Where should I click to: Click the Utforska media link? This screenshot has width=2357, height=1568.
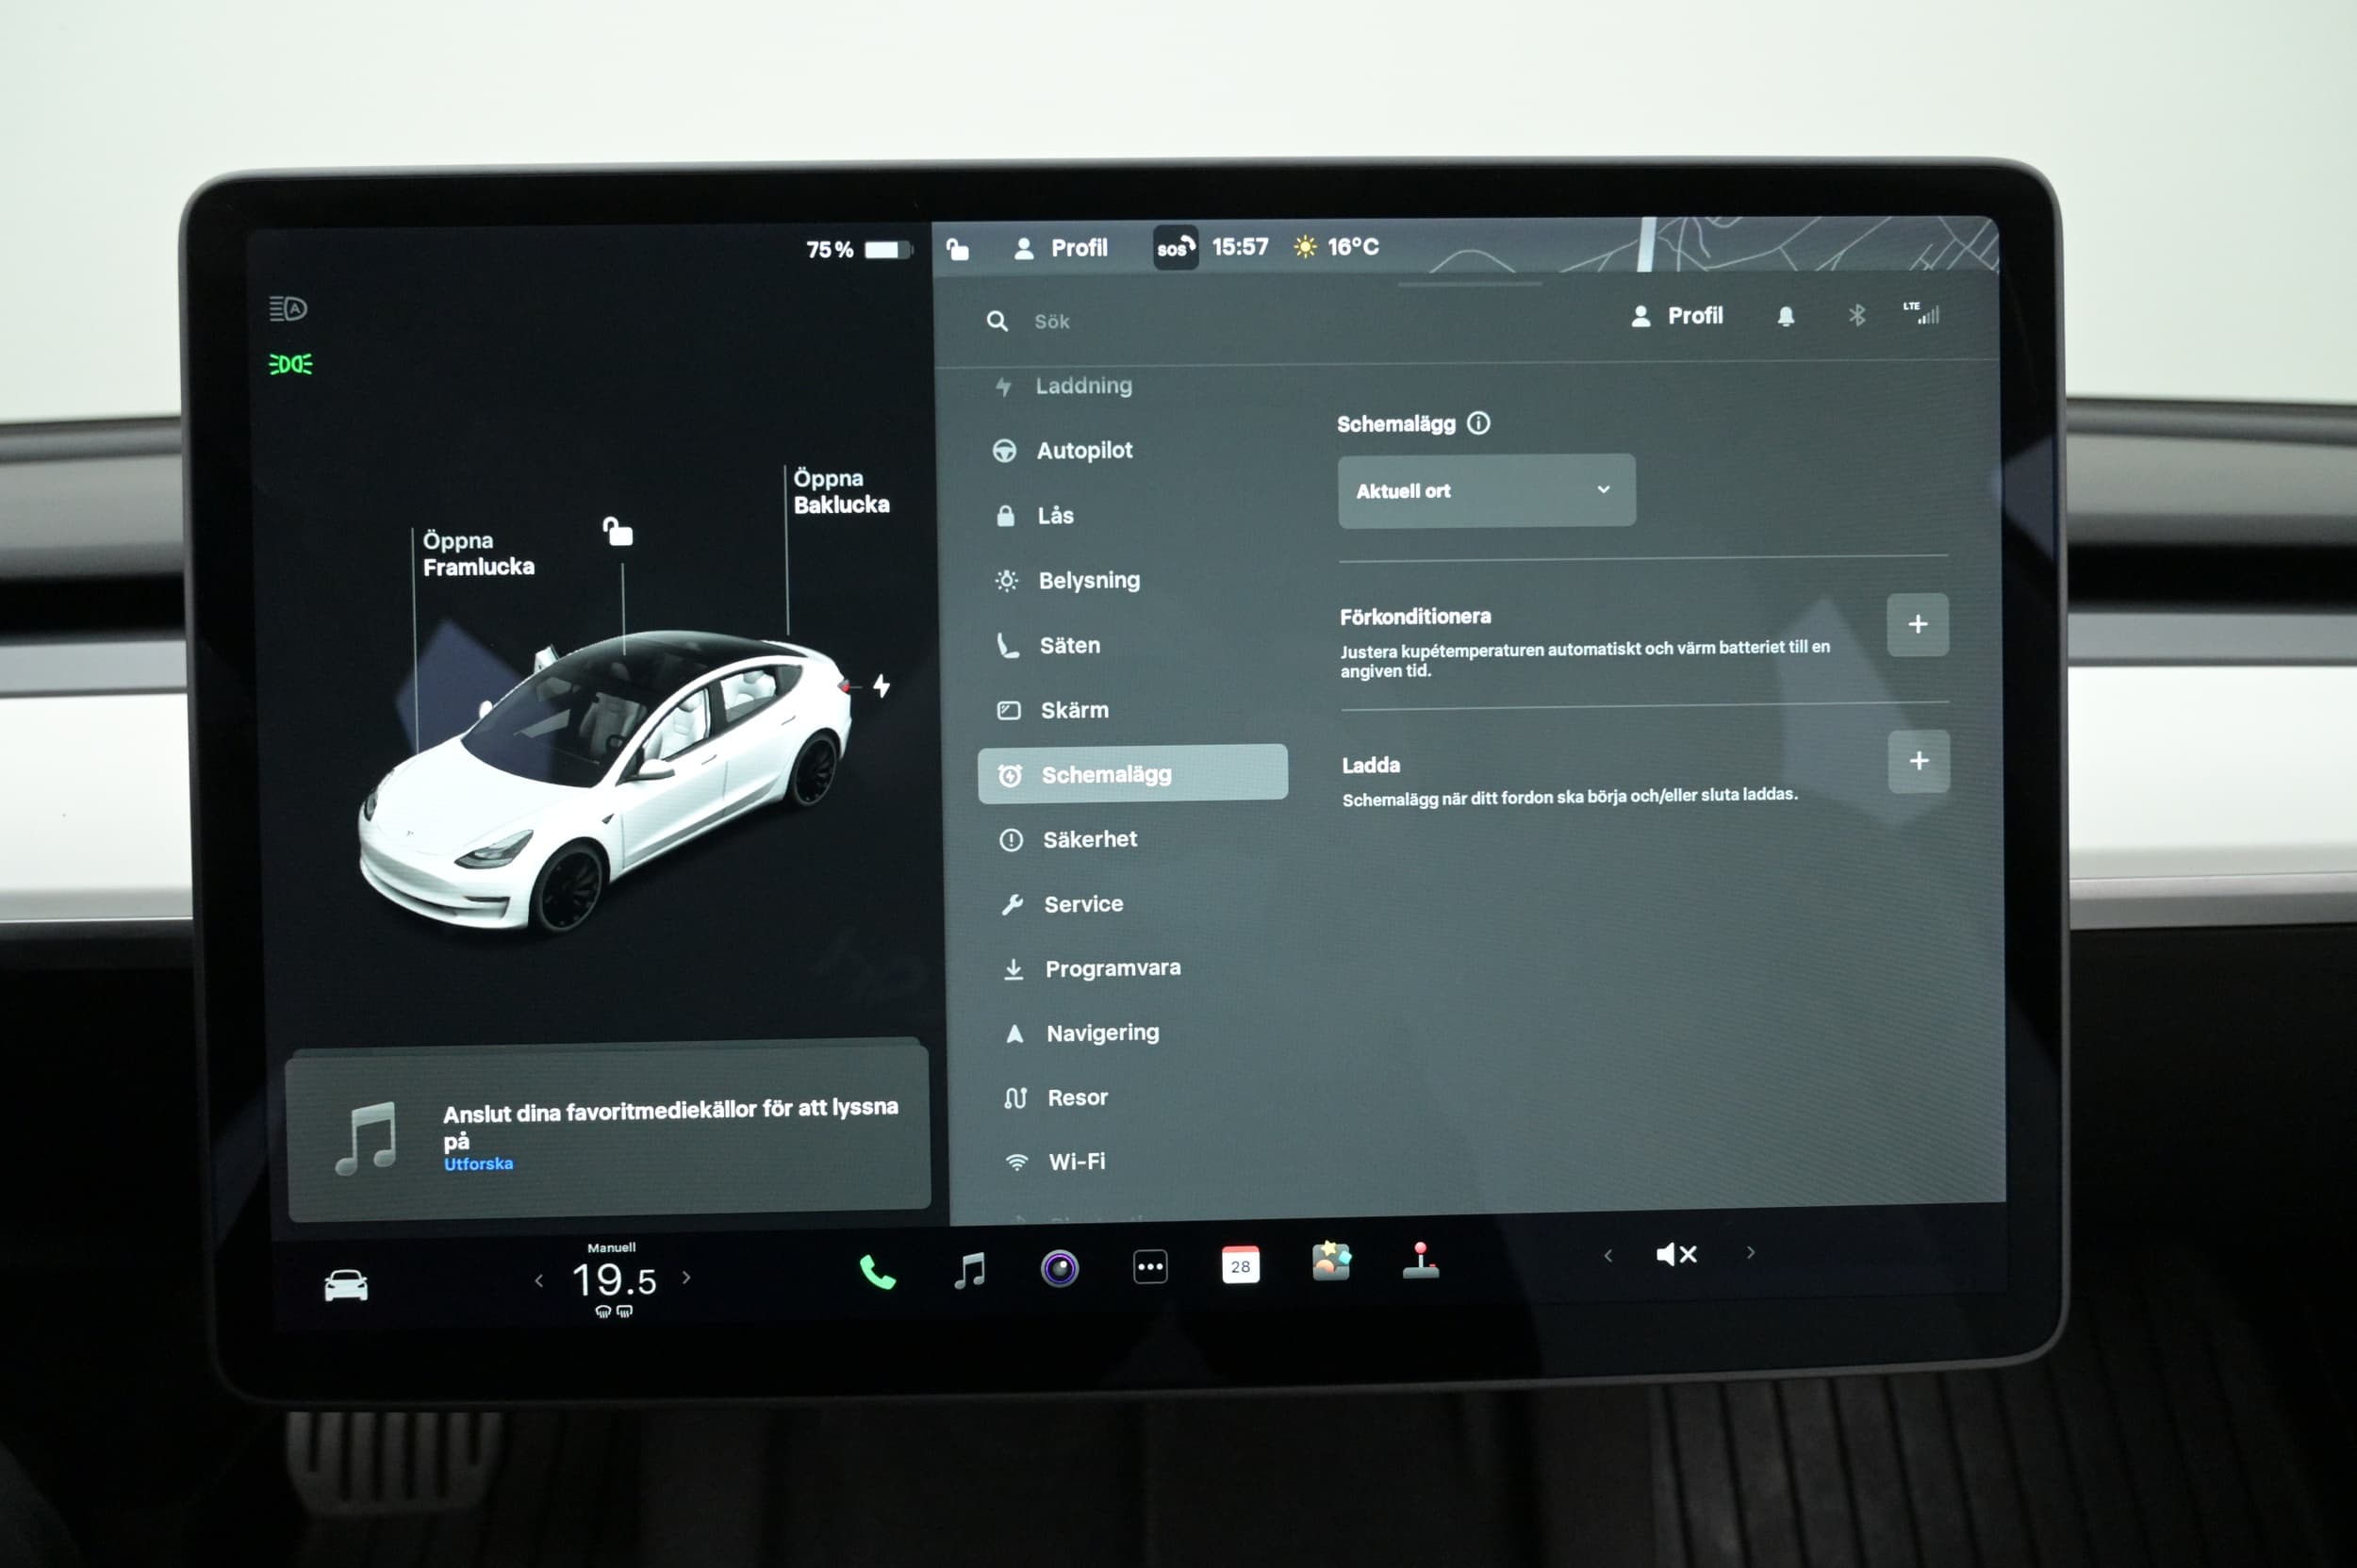478,1164
